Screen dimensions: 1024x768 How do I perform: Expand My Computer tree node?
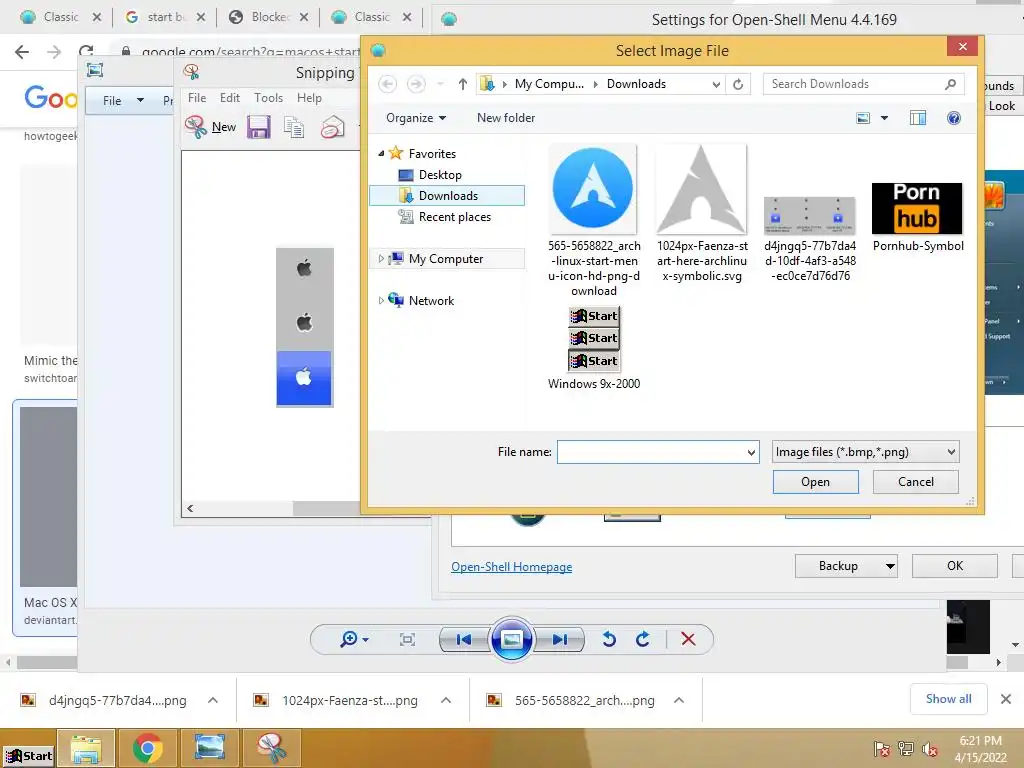[381, 259]
